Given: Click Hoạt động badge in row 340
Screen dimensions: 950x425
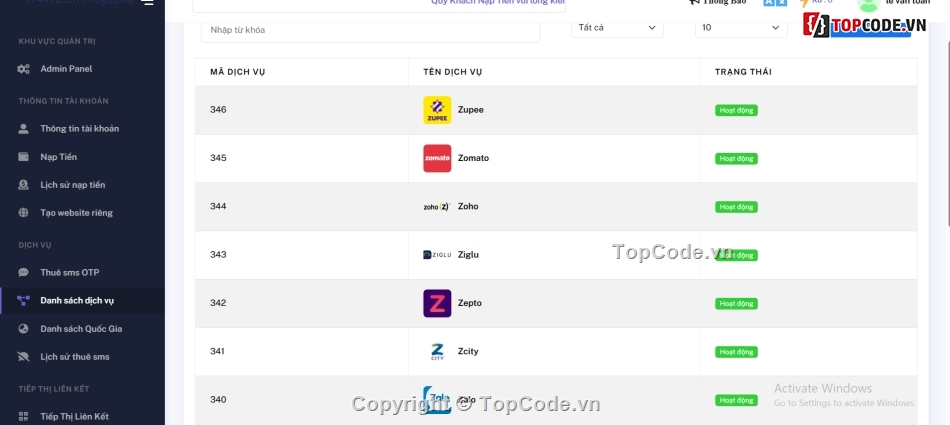Looking at the screenshot, I should pyautogui.click(x=736, y=400).
